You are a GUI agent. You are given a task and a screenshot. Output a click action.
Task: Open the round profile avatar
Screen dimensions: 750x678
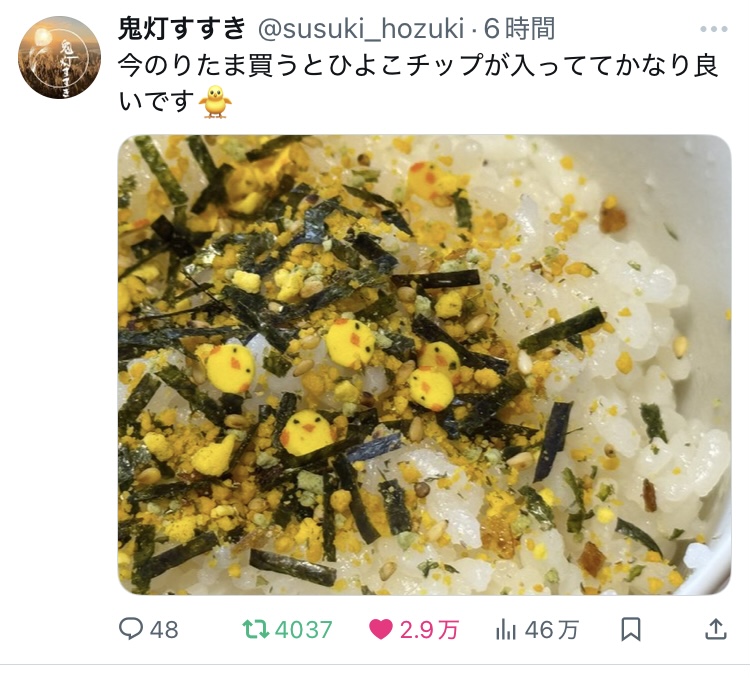pyautogui.click(x=59, y=57)
